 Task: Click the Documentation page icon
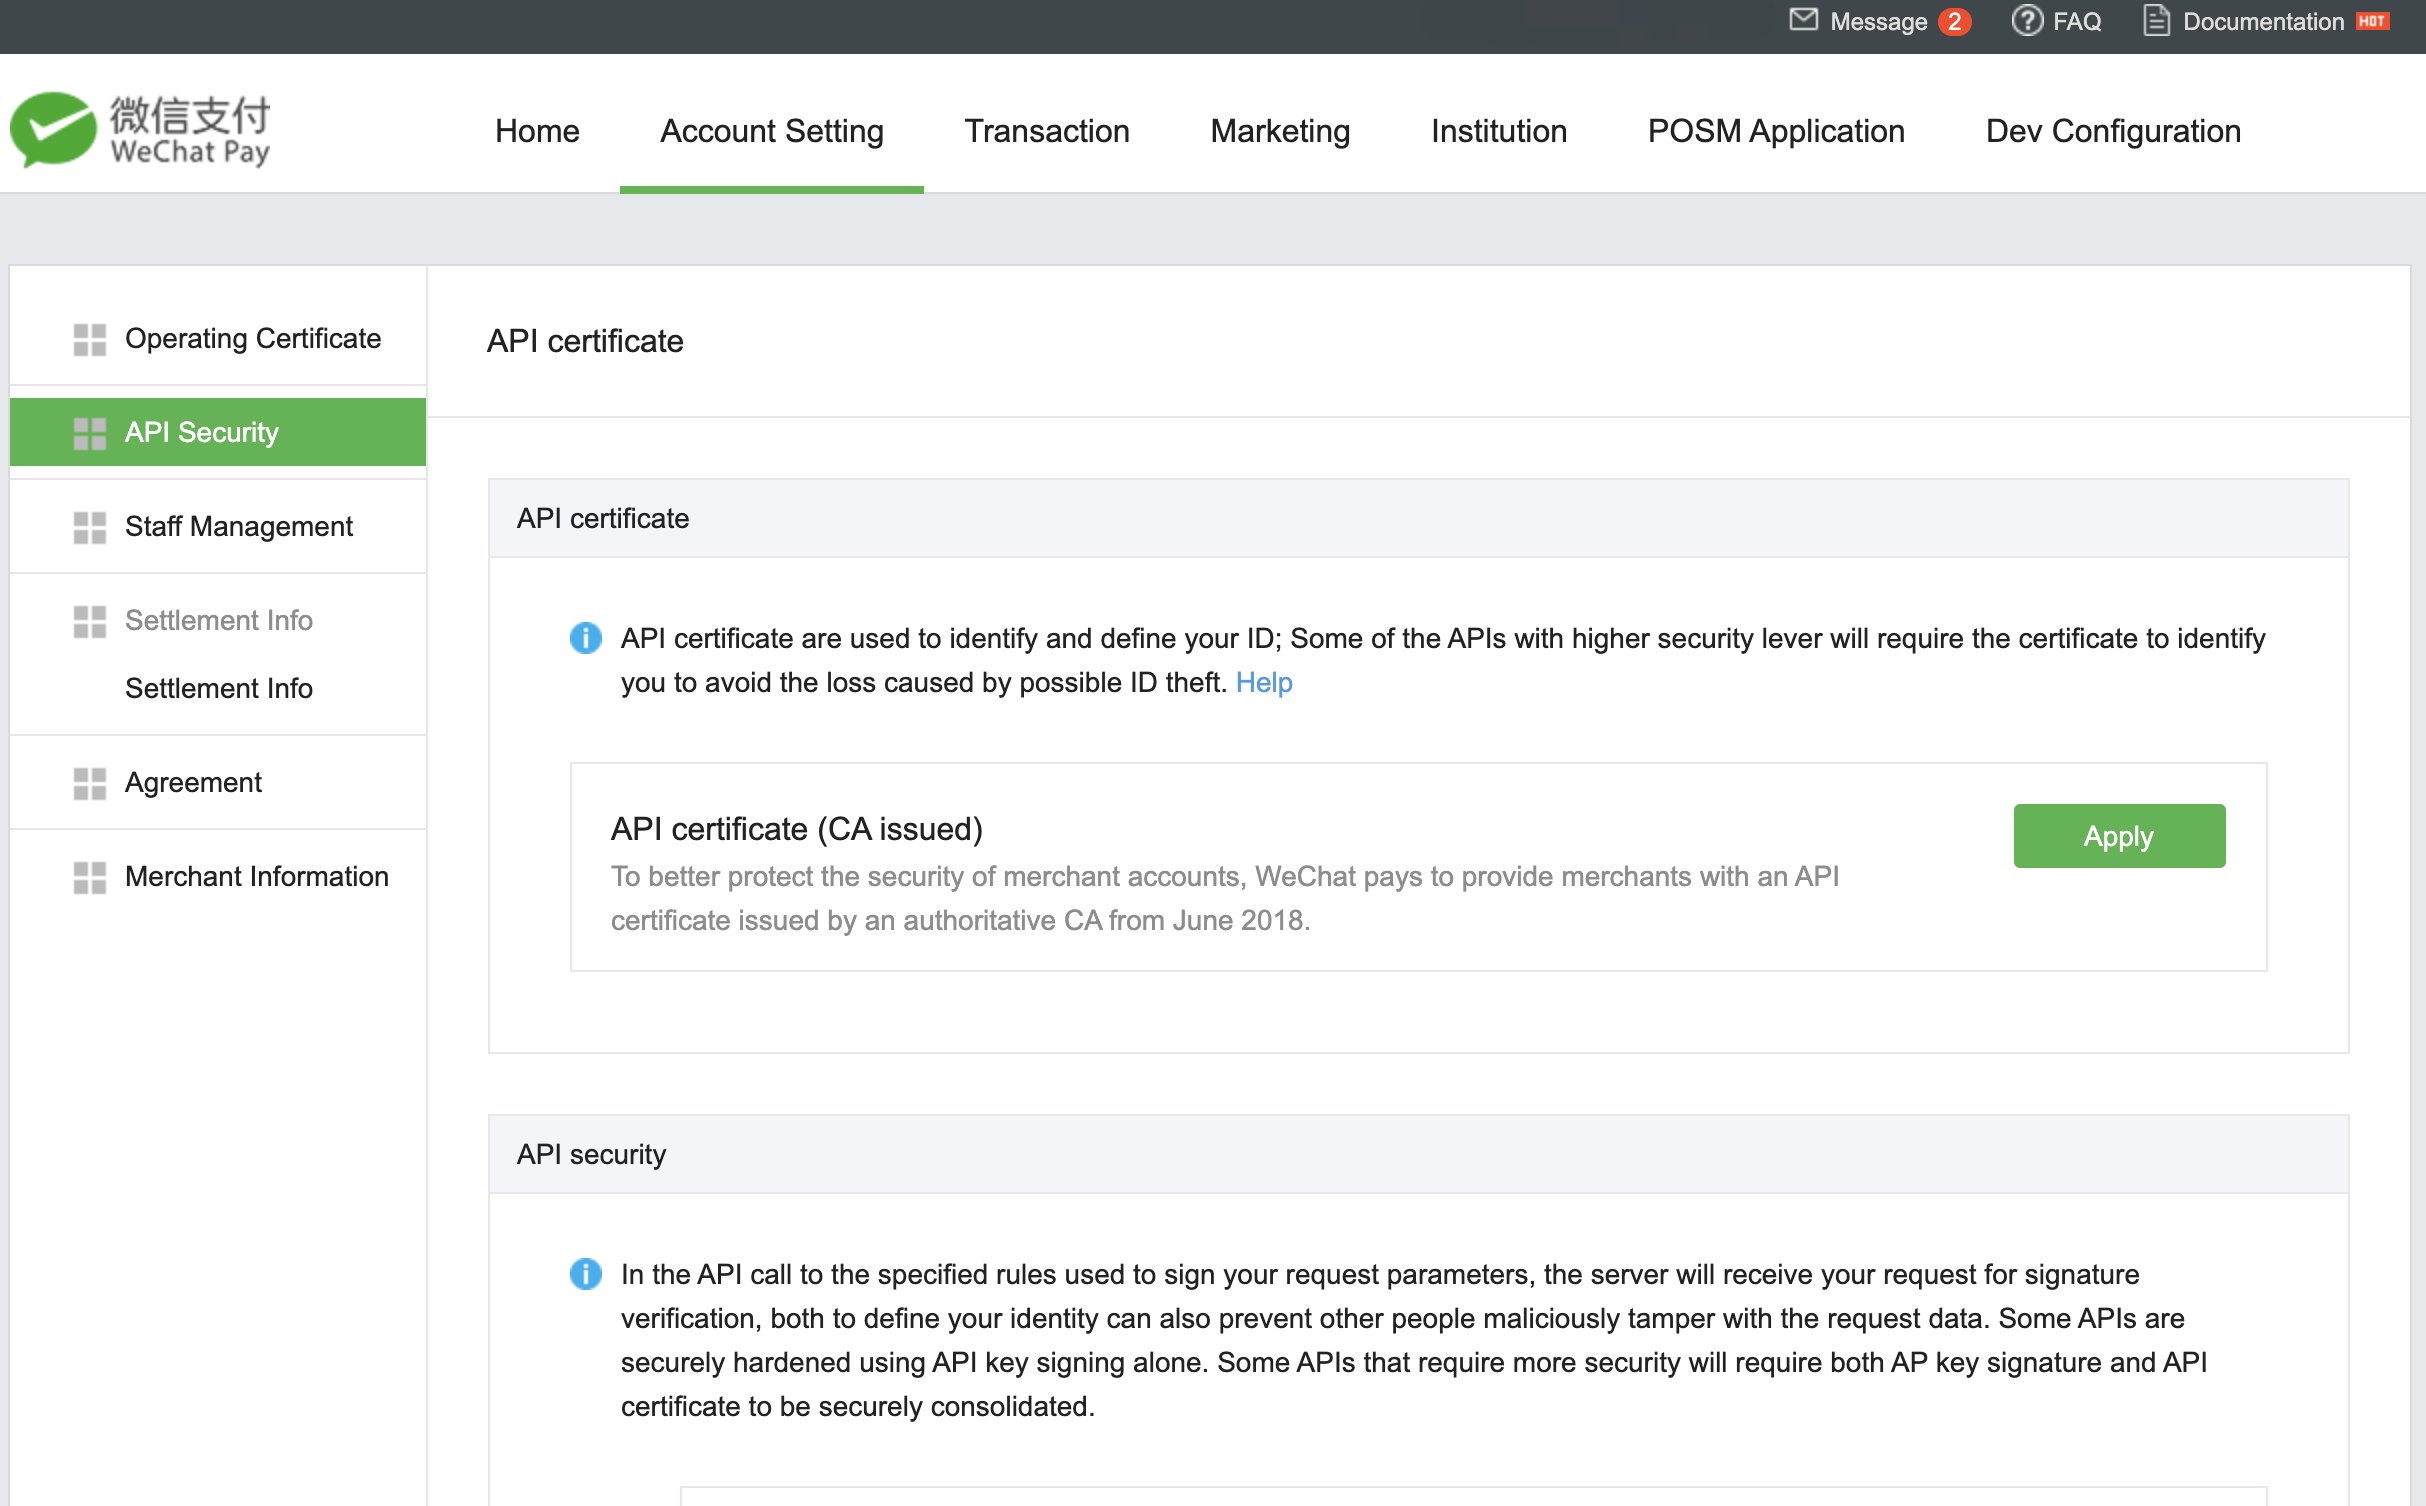(2156, 21)
